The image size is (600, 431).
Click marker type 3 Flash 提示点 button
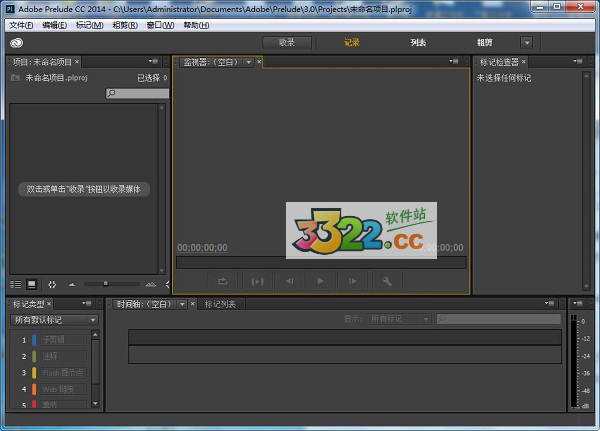63,372
